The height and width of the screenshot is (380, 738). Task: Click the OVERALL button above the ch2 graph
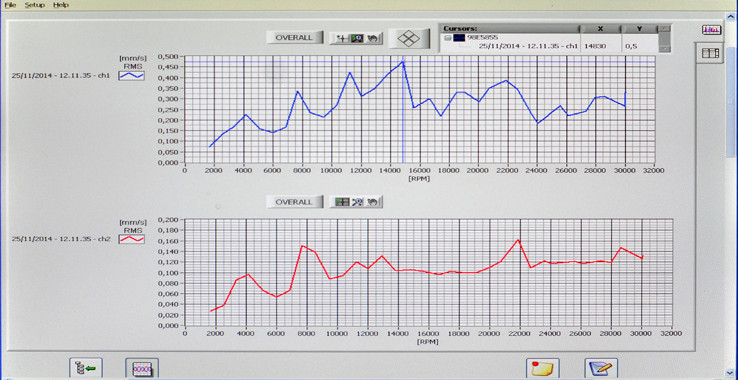click(295, 202)
